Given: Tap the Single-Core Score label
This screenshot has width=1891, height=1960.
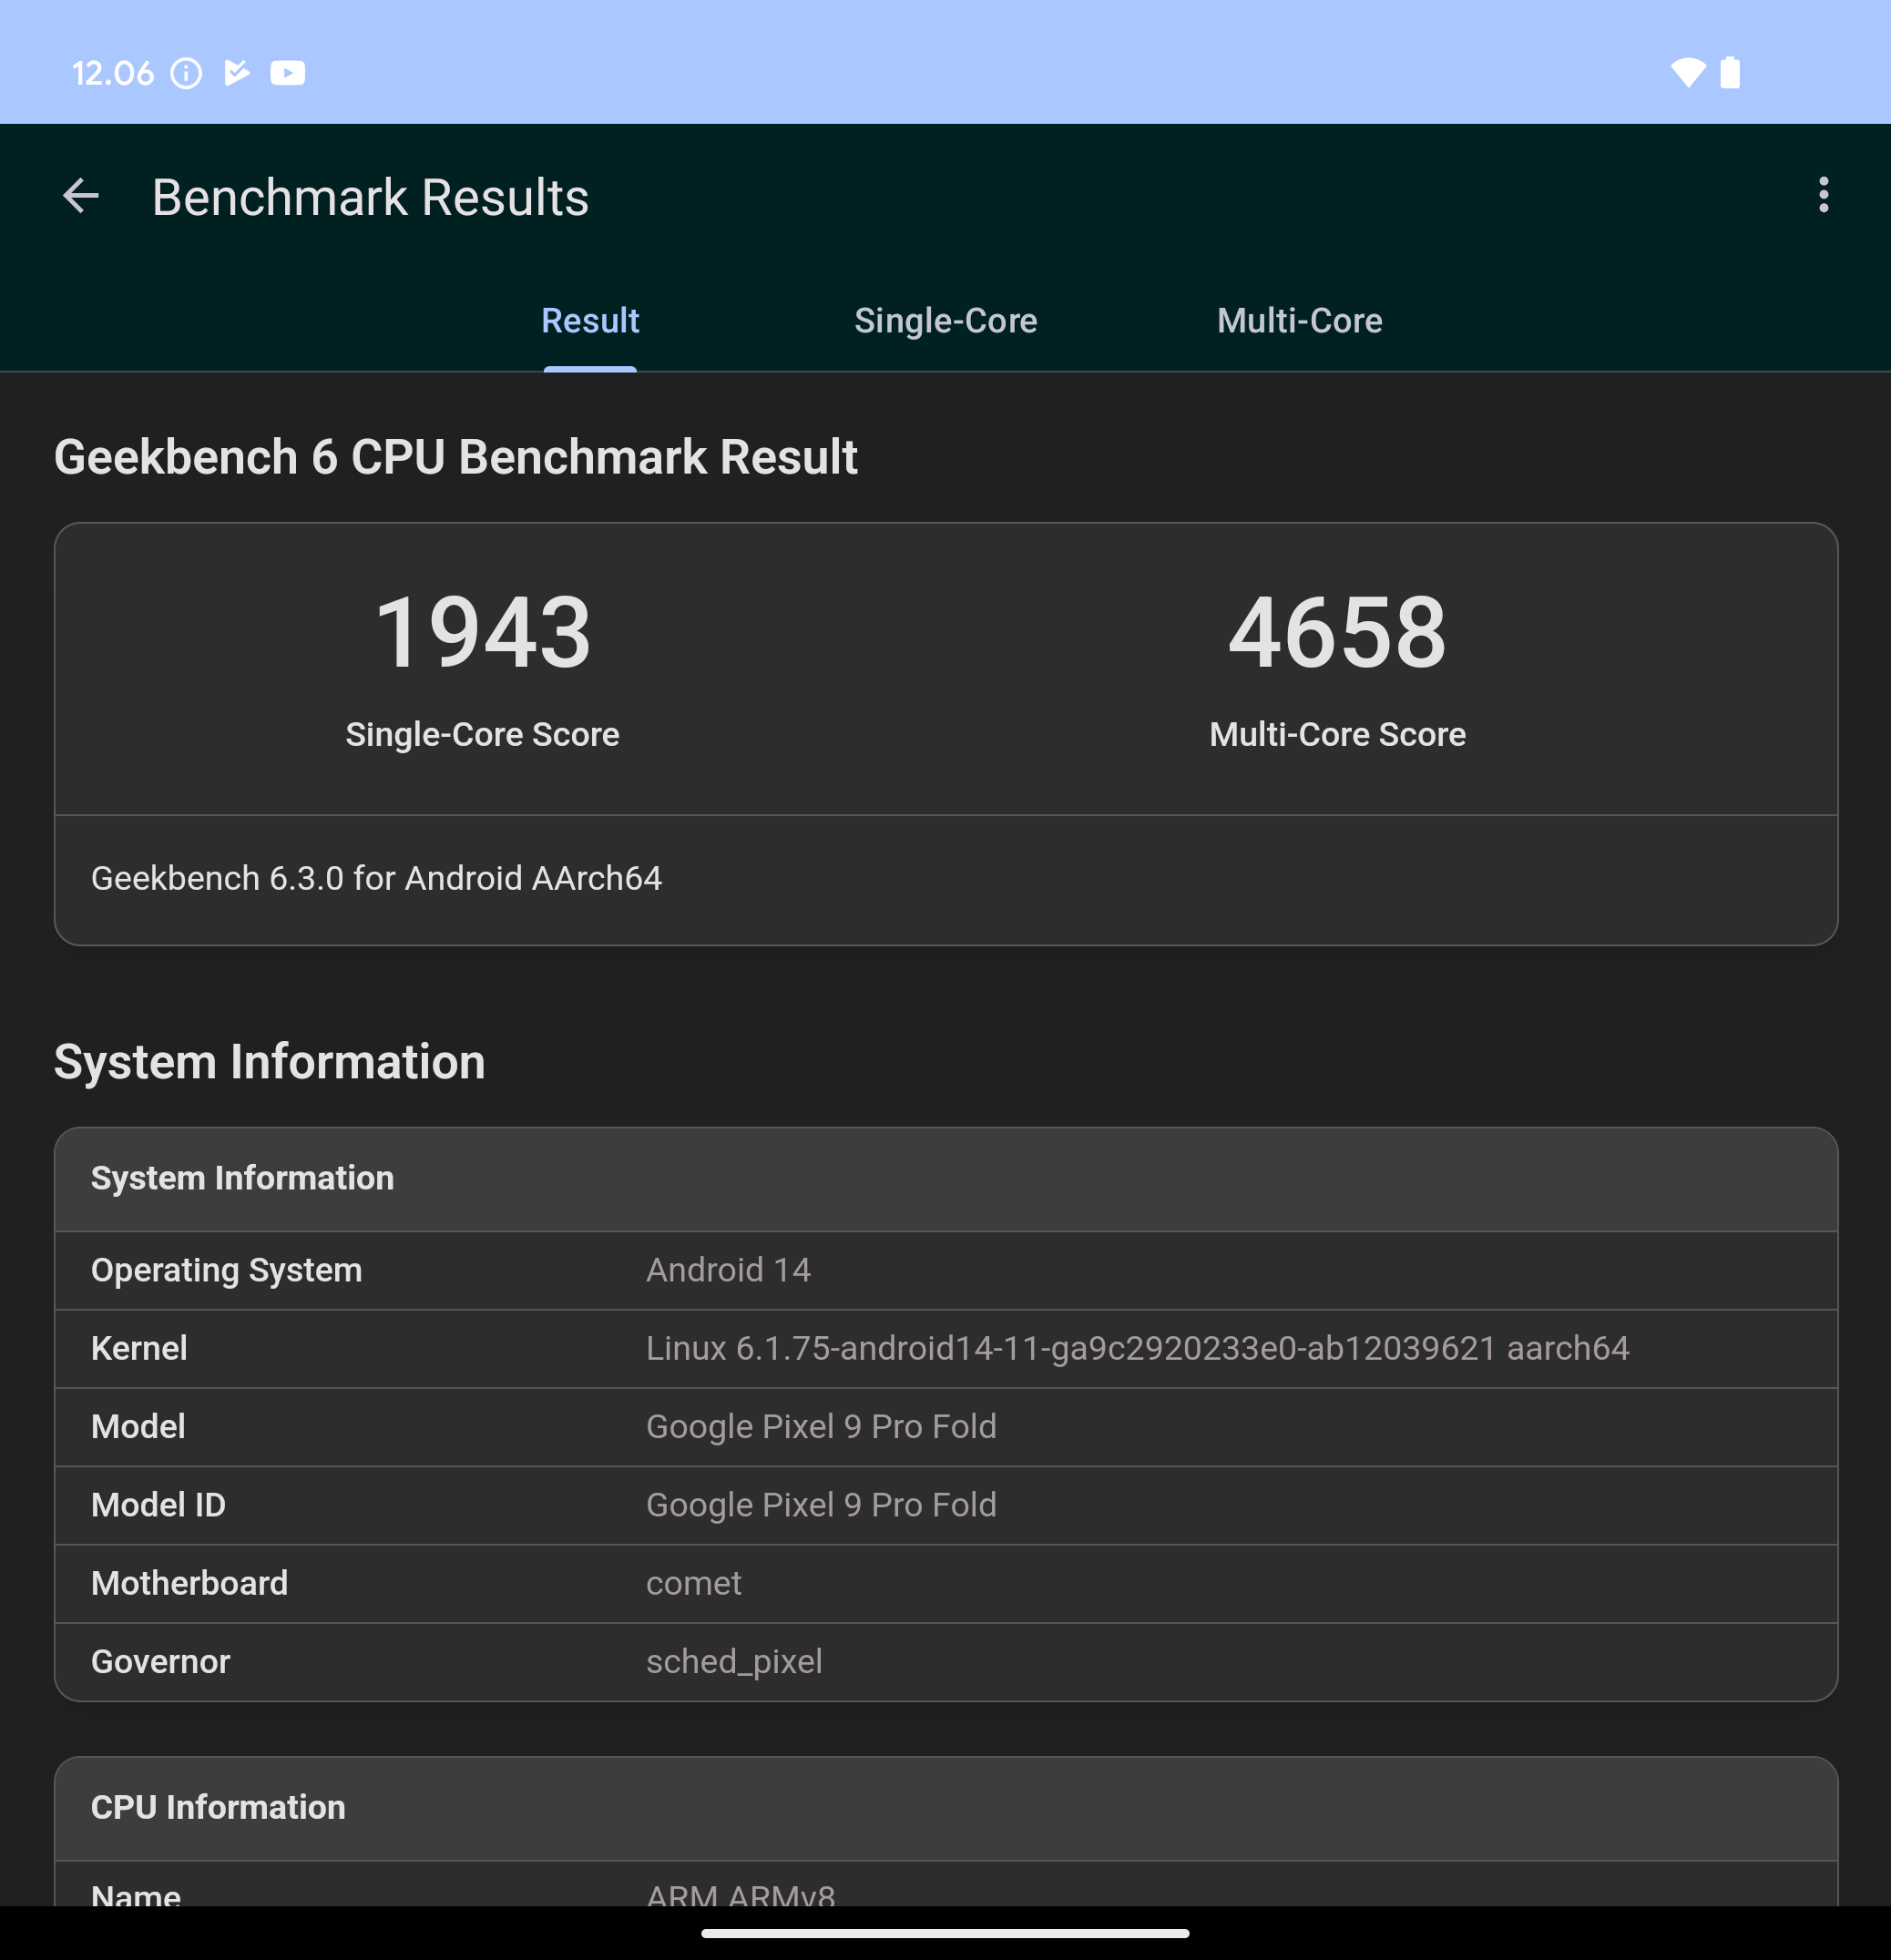Looking at the screenshot, I should pyautogui.click(x=482, y=734).
